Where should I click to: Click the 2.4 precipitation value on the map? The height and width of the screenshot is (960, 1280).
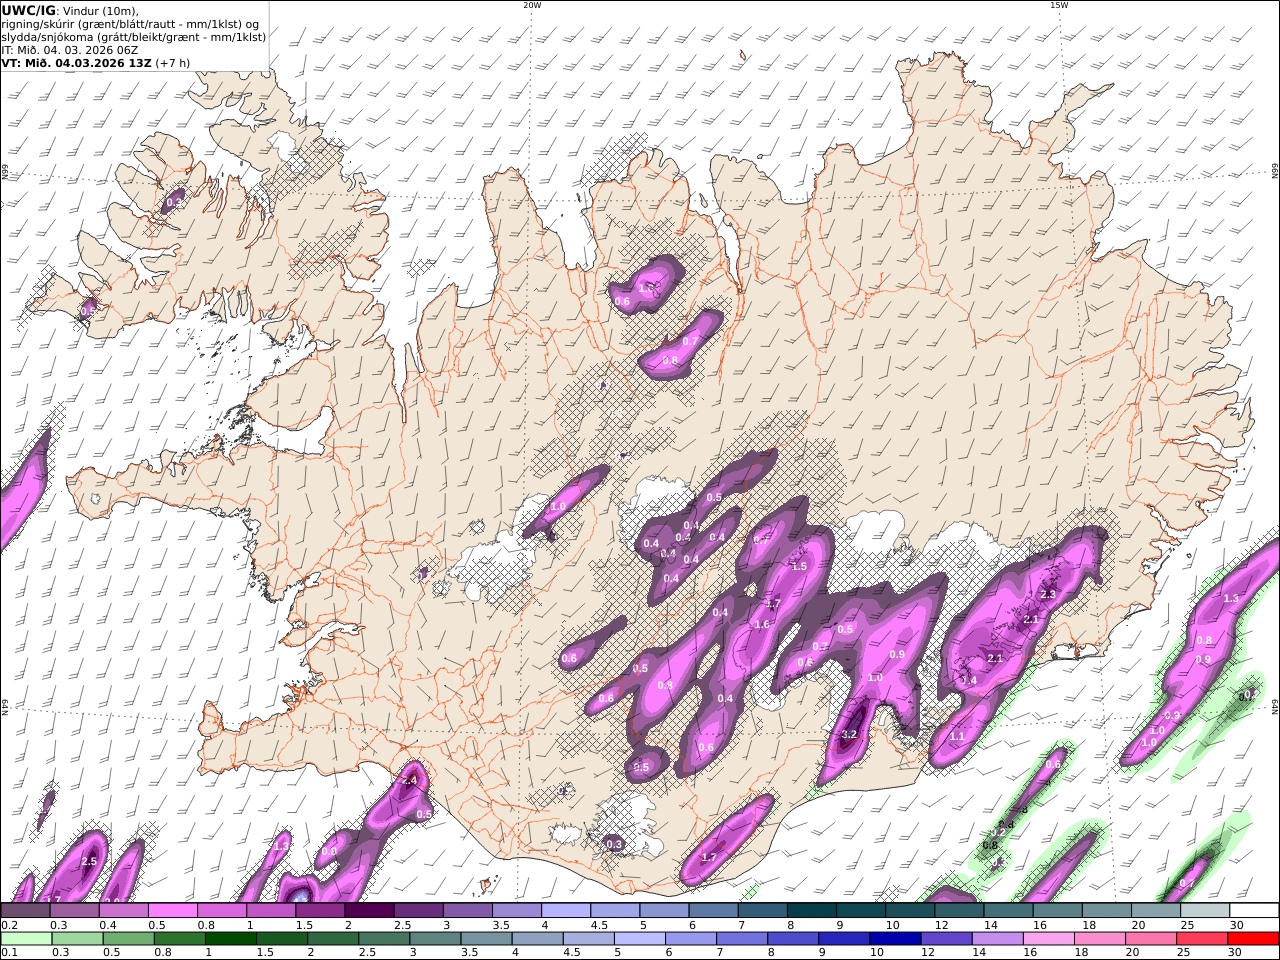tap(408, 780)
